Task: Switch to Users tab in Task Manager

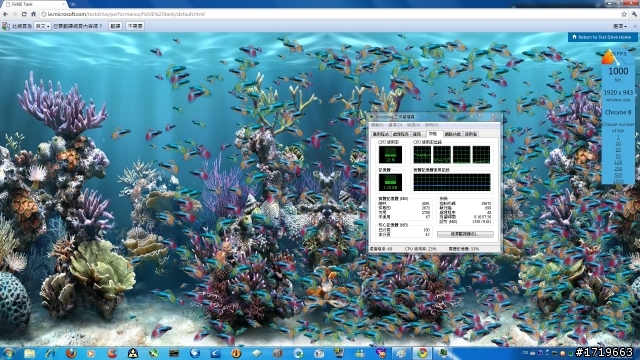Action: click(x=471, y=134)
